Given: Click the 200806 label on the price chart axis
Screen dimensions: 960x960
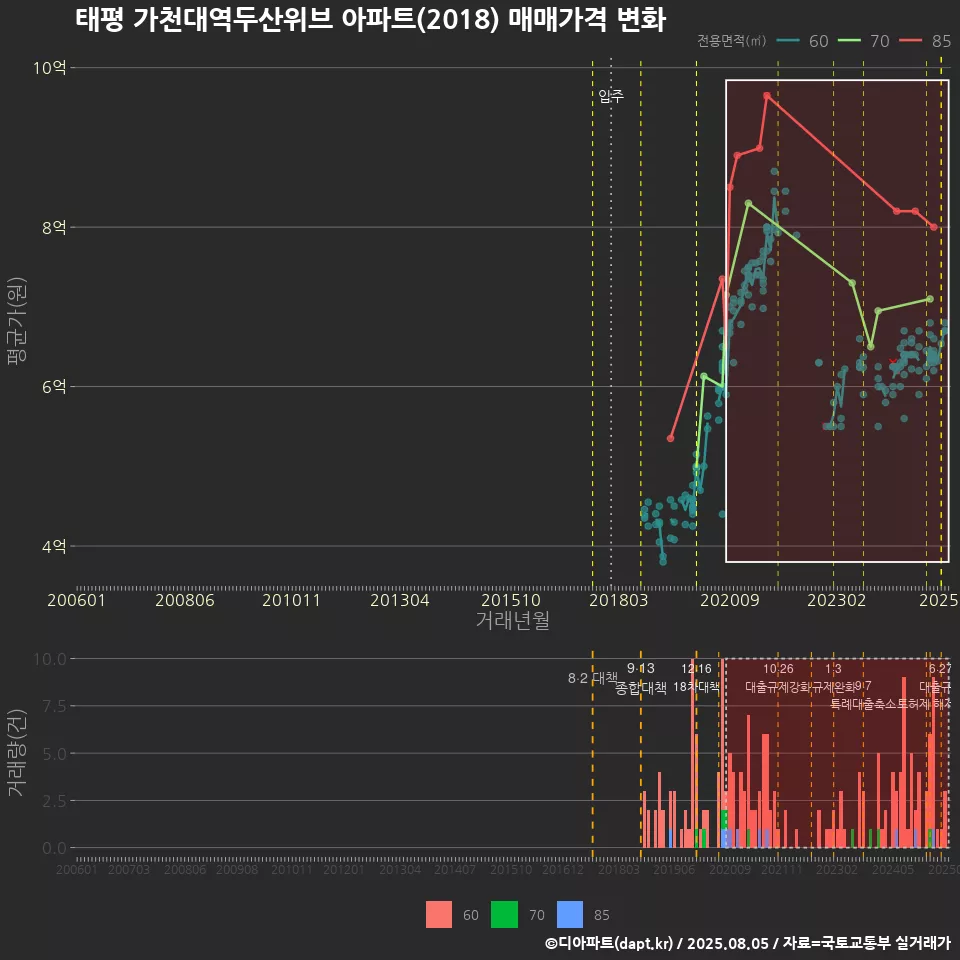Looking at the screenshot, I should coord(184,600).
